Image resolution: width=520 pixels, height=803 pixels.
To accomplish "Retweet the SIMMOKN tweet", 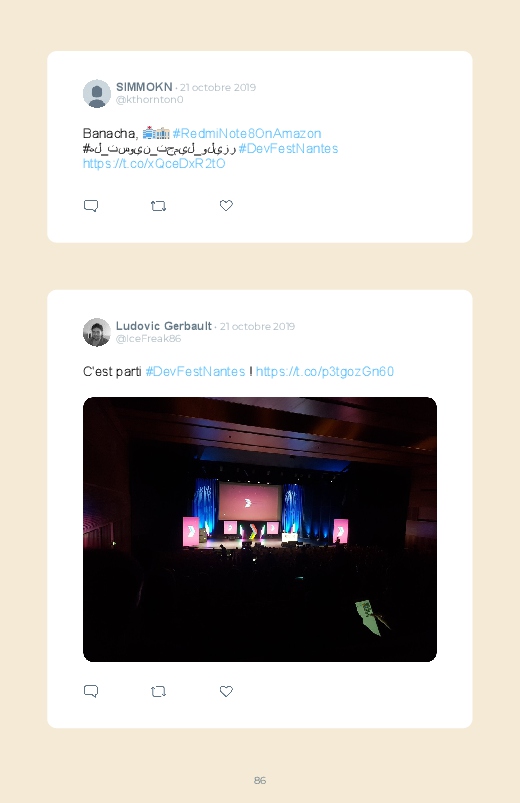I will (x=158, y=206).
